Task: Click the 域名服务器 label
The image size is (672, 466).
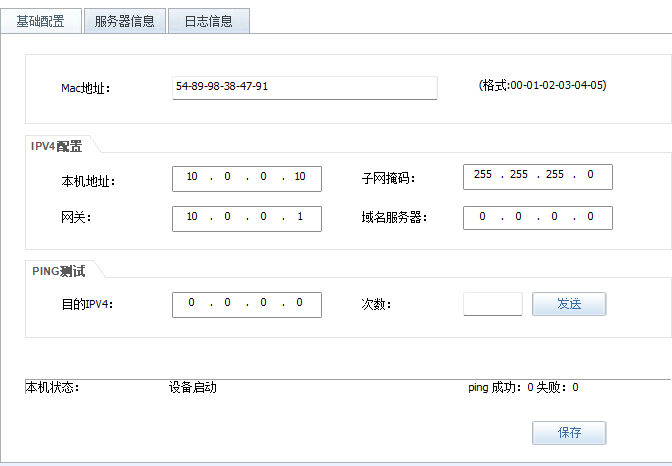Action: pos(394,217)
